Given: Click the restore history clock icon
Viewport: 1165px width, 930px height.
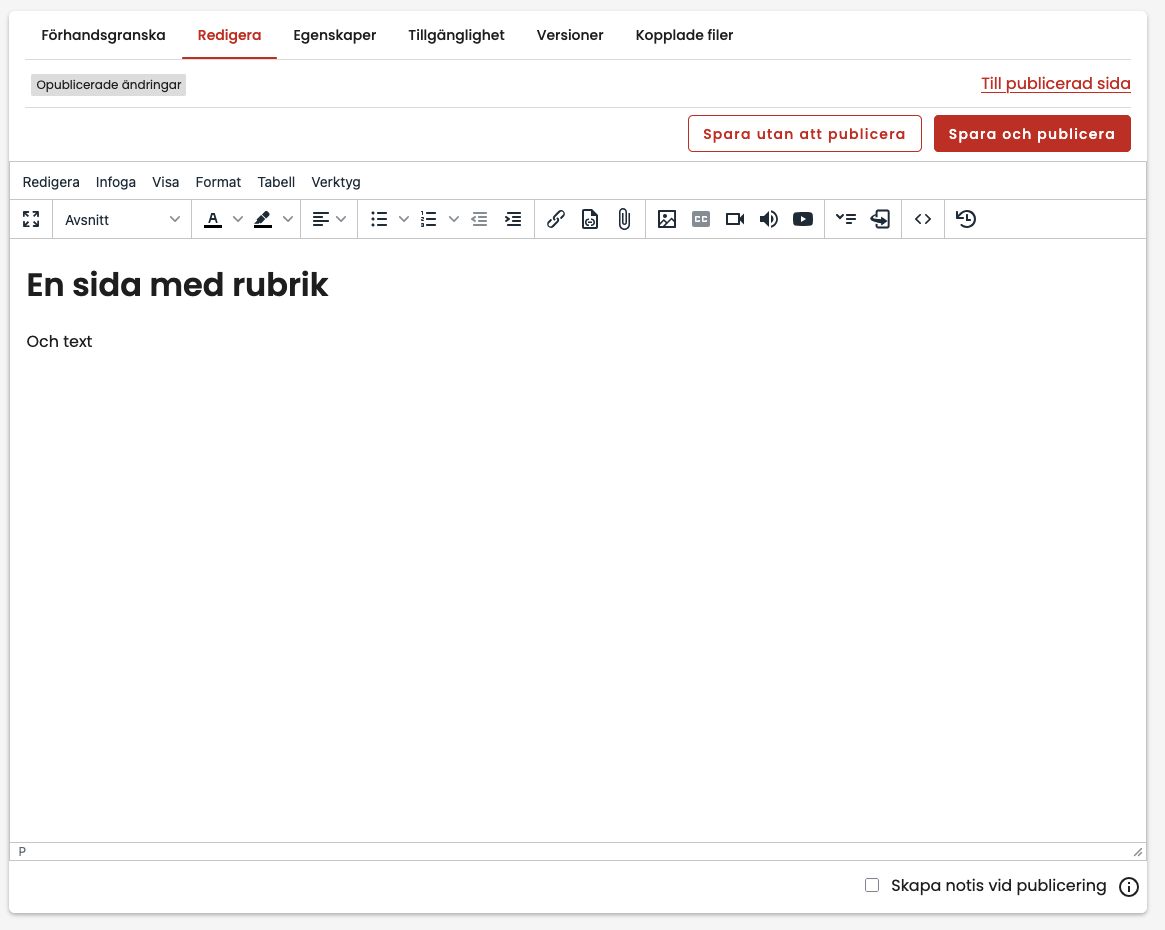Looking at the screenshot, I should coord(966,219).
